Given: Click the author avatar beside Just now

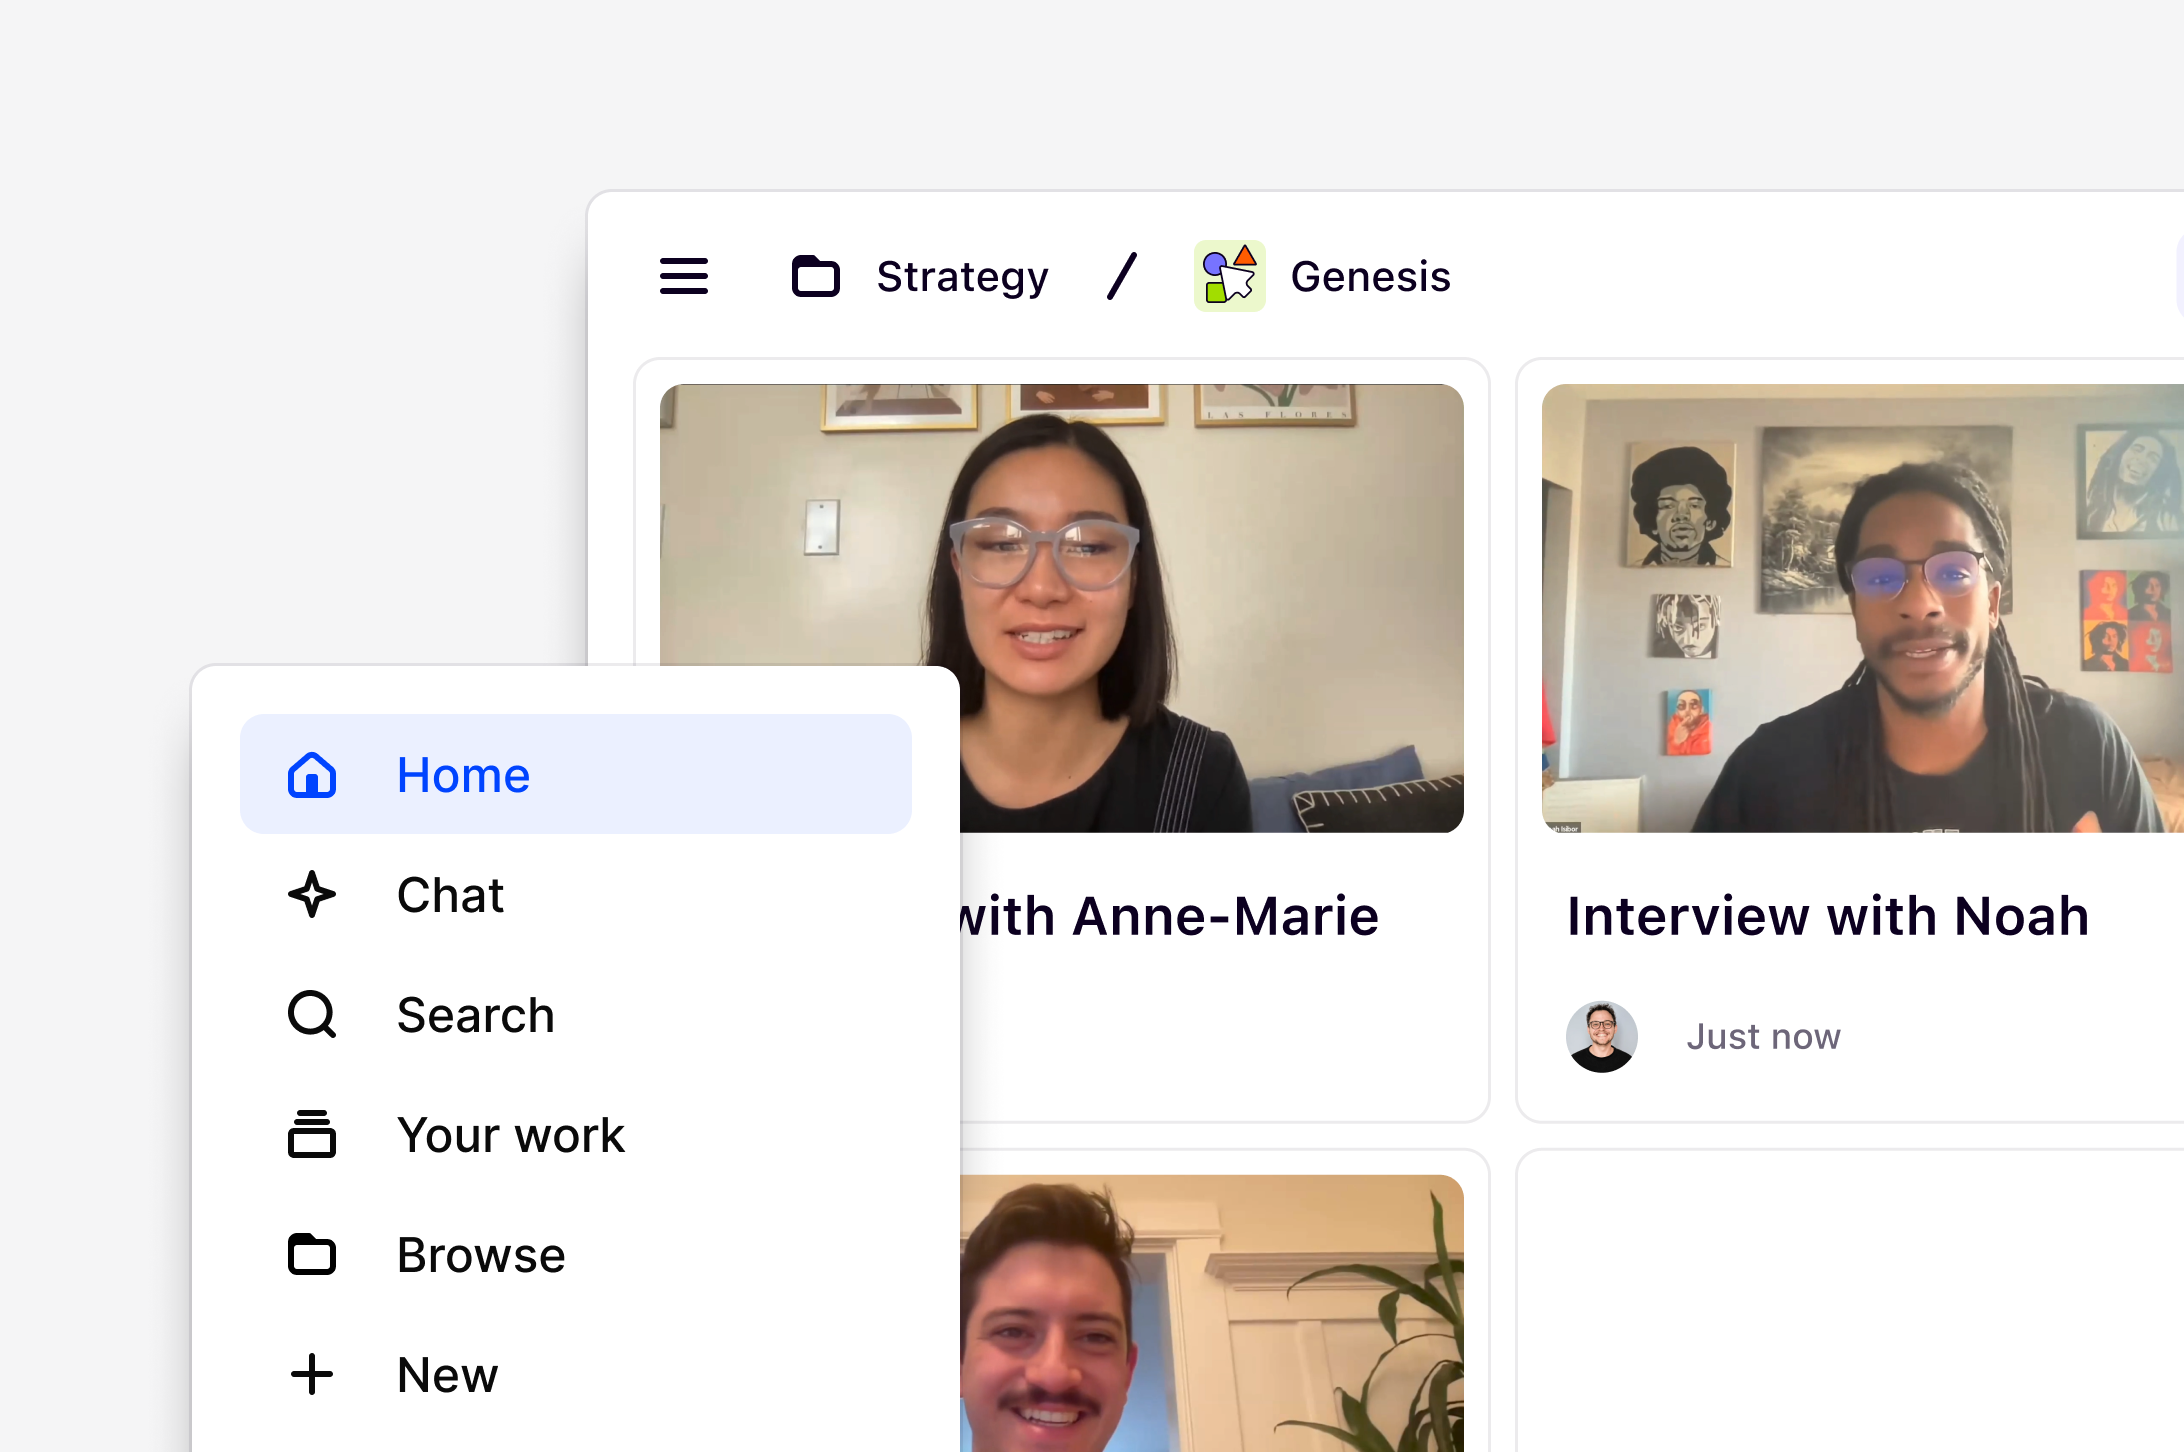Looking at the screenshot, I should click(x=1601, y=1037).
